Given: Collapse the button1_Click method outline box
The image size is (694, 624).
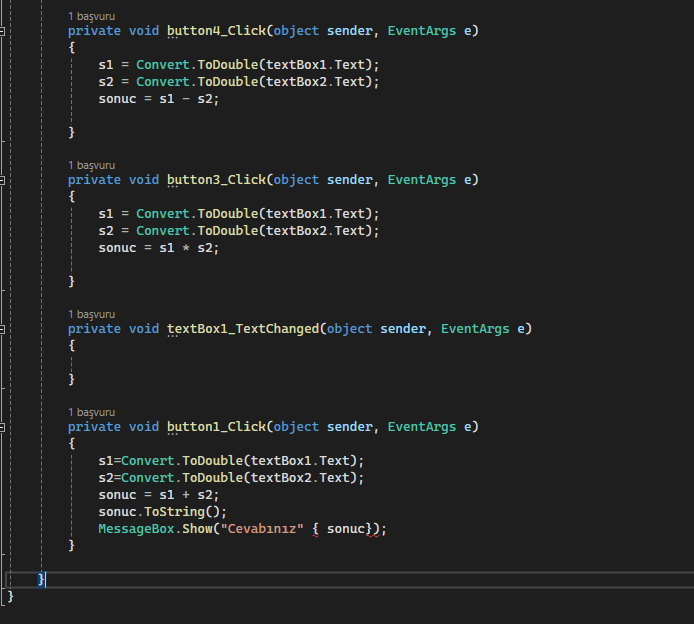Looking at the screenshot, I should pos(2,427).
